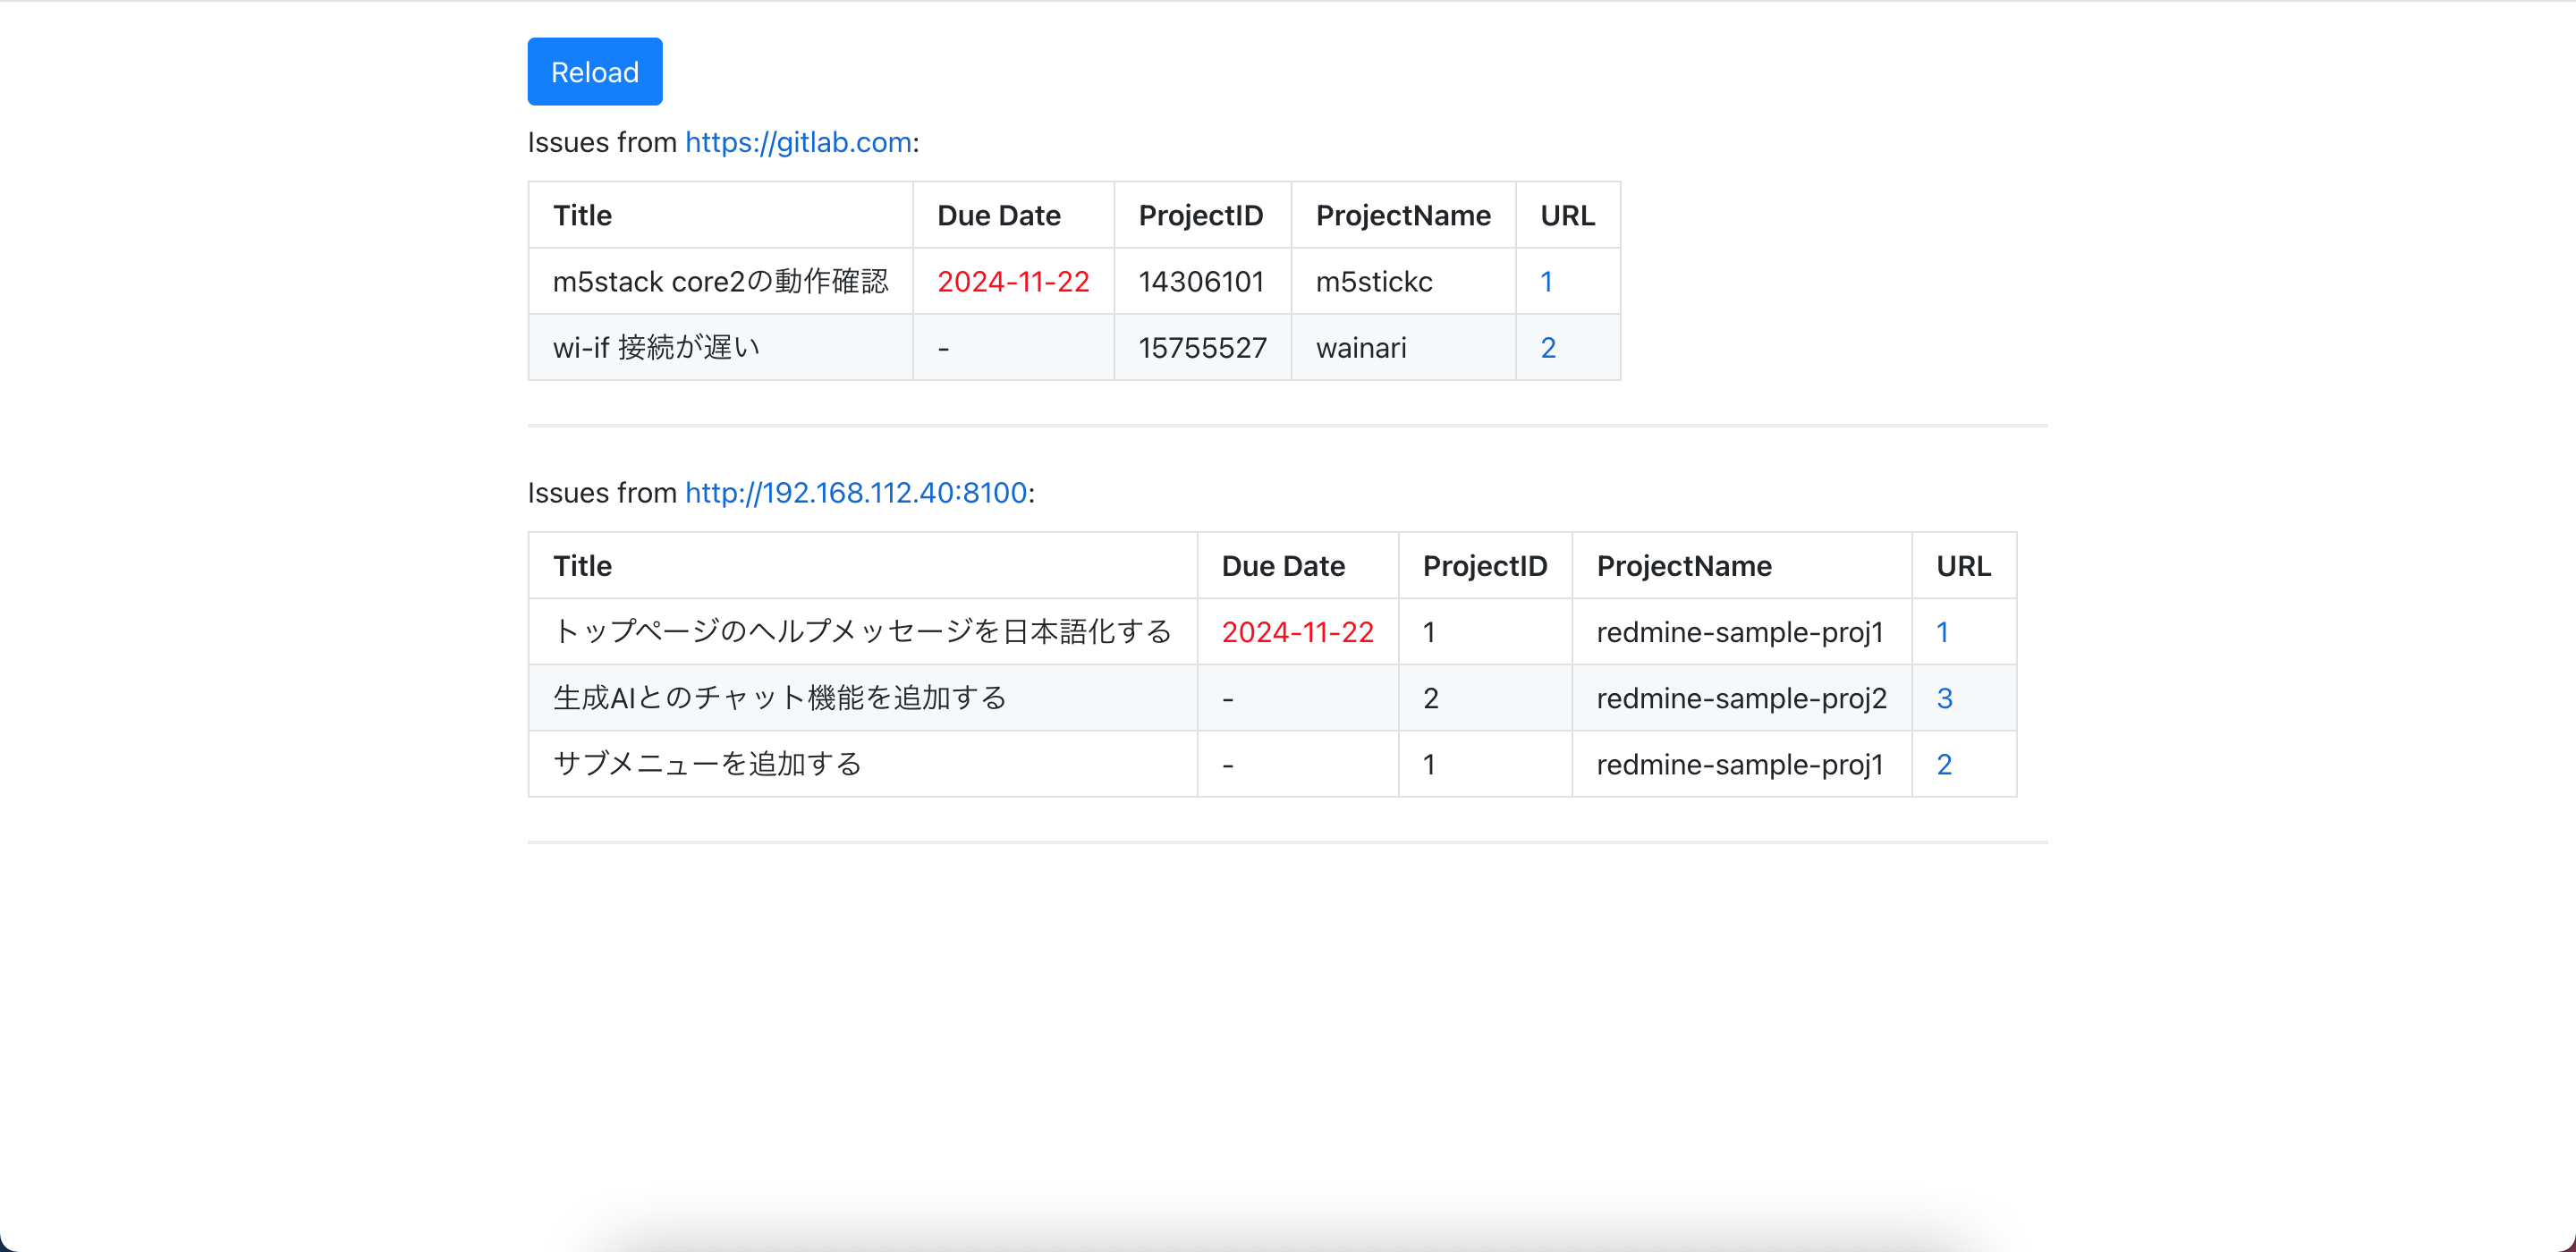The width and height of the screenshot is (2576, 1252).
Task: Open URL link 3 for redmine-sample-proj2
Action: point(1943,698)
